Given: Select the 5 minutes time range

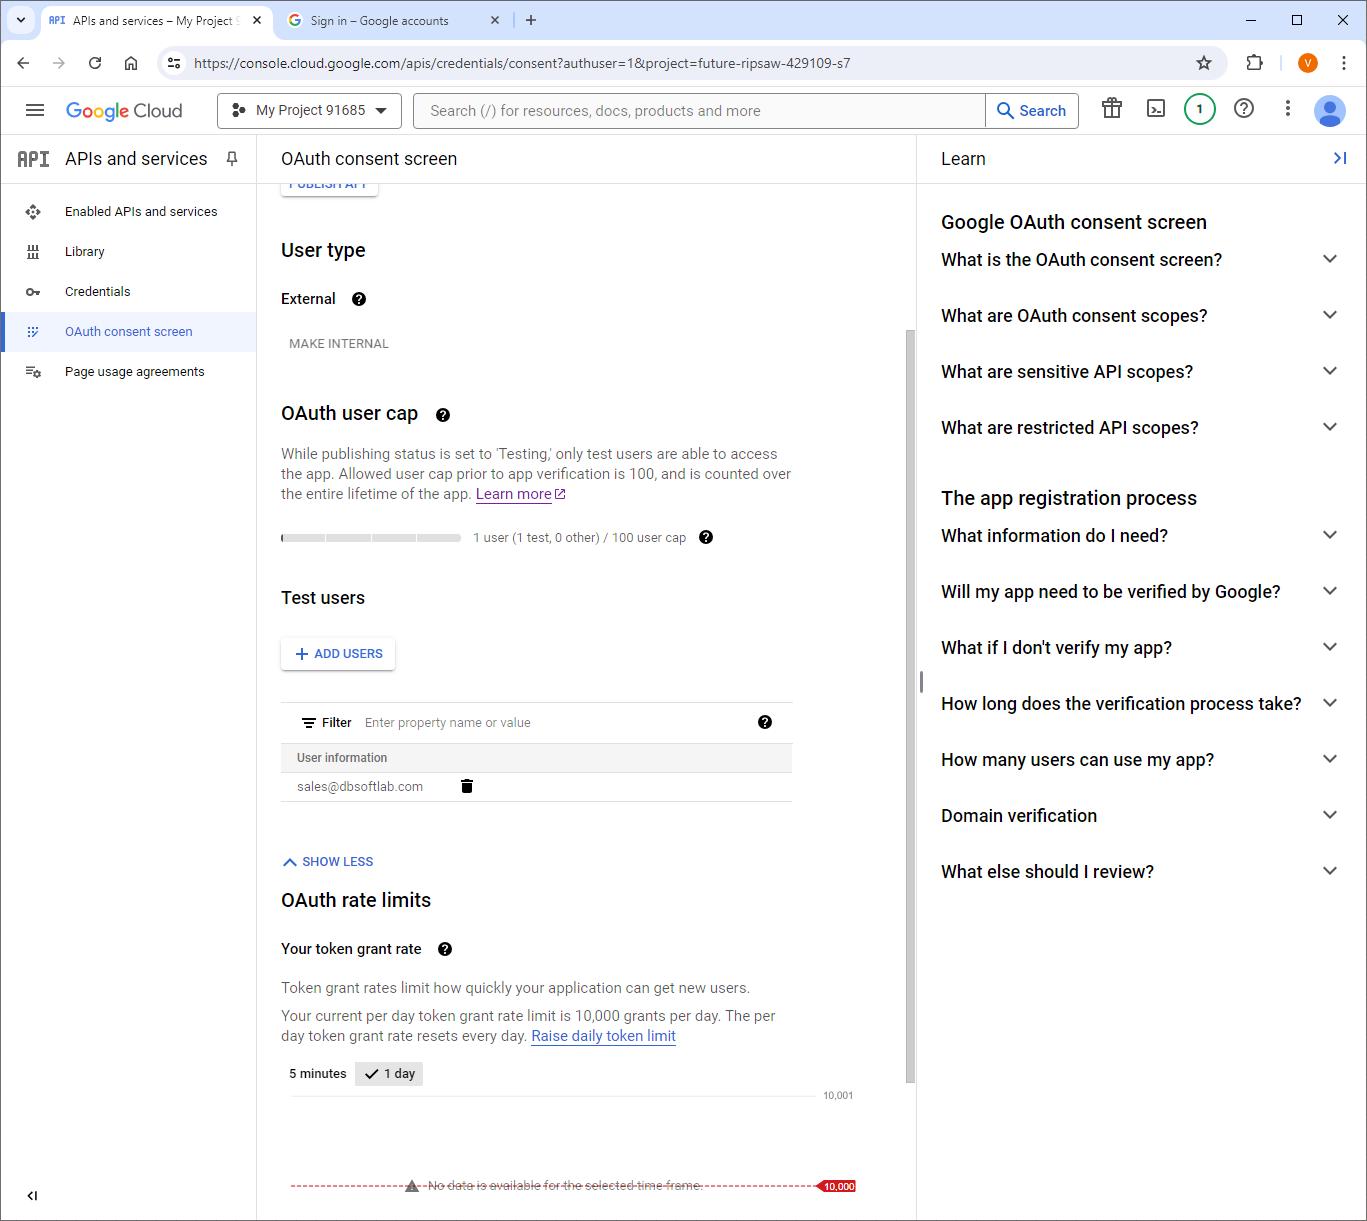Looking at the screenshot, I should 318,1074.
